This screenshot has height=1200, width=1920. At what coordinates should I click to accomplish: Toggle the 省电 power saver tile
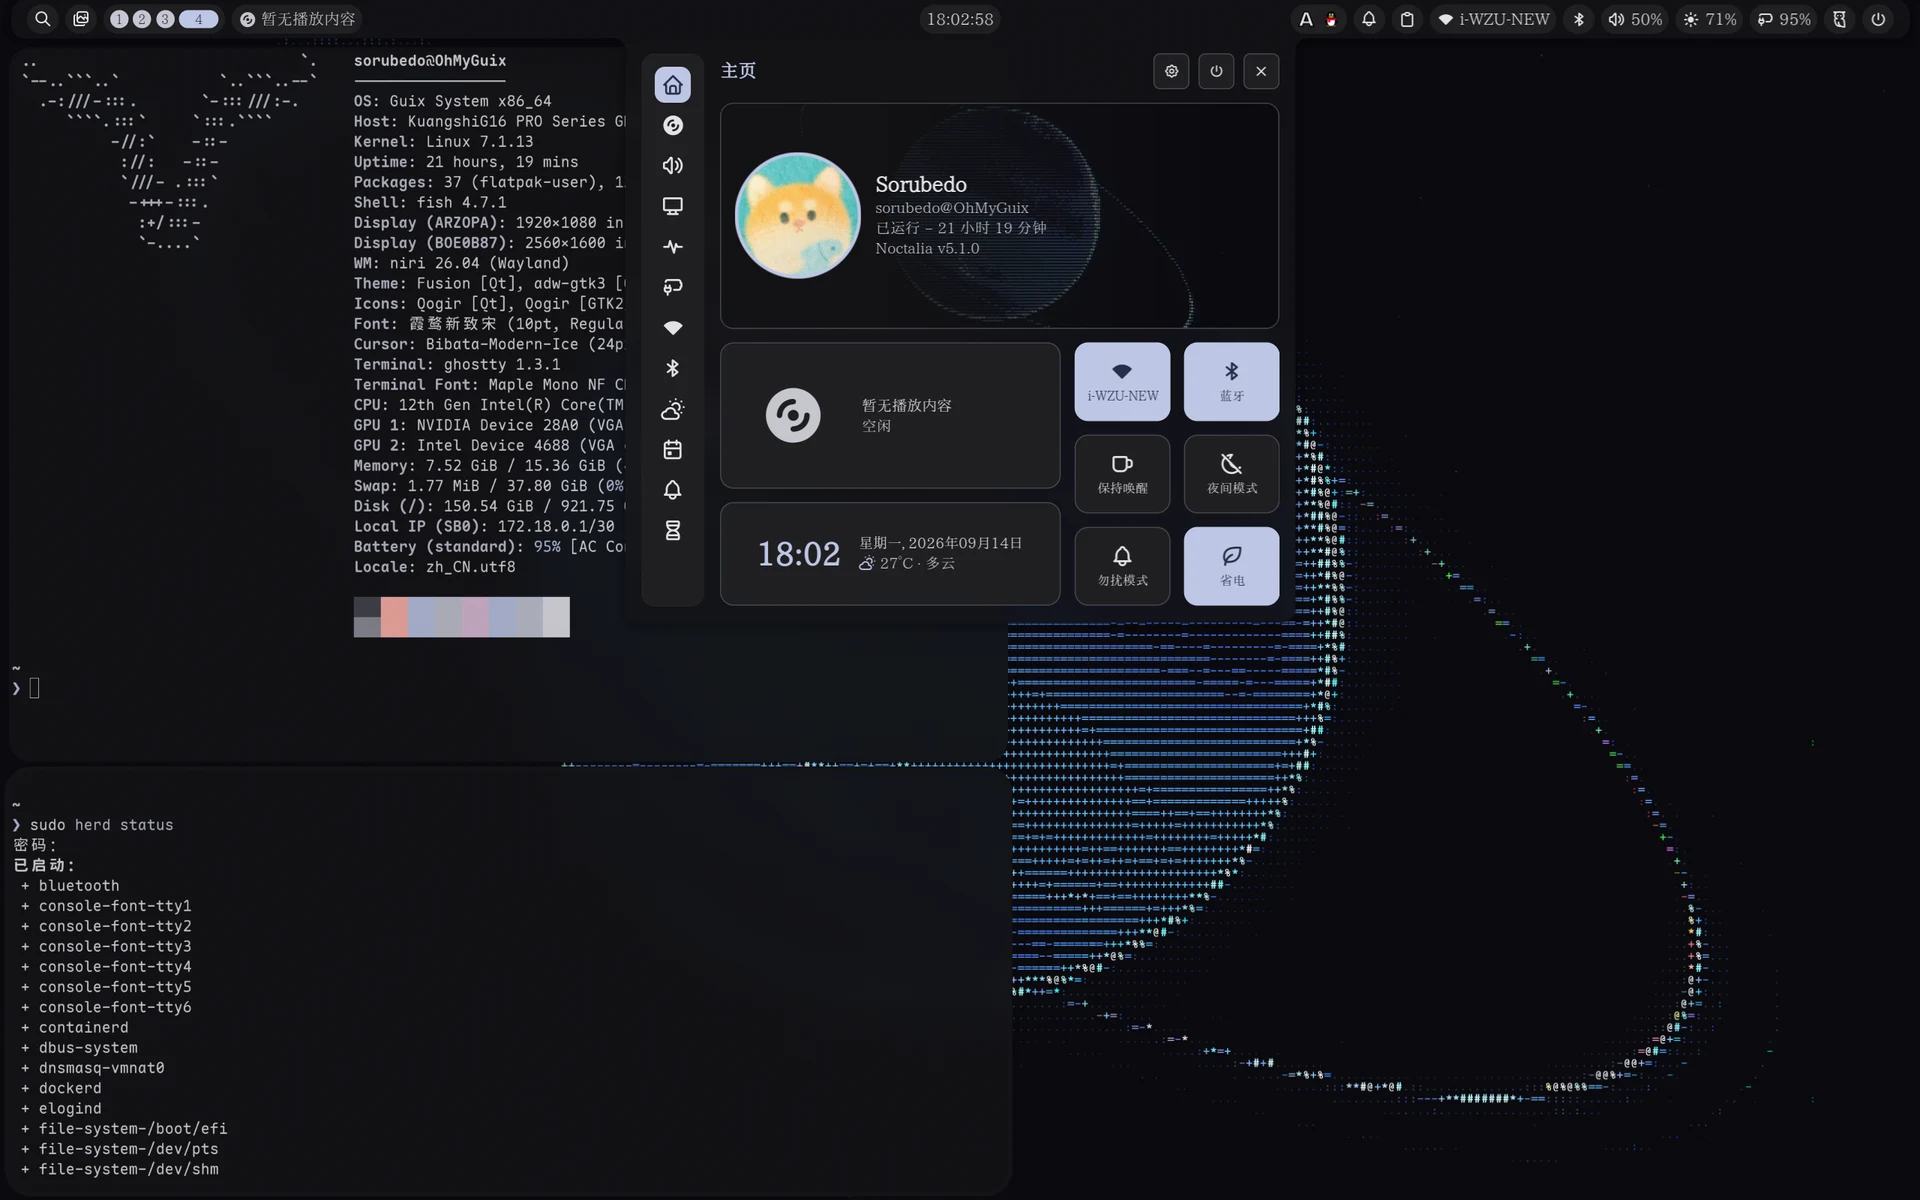(x=1231, y=565)
